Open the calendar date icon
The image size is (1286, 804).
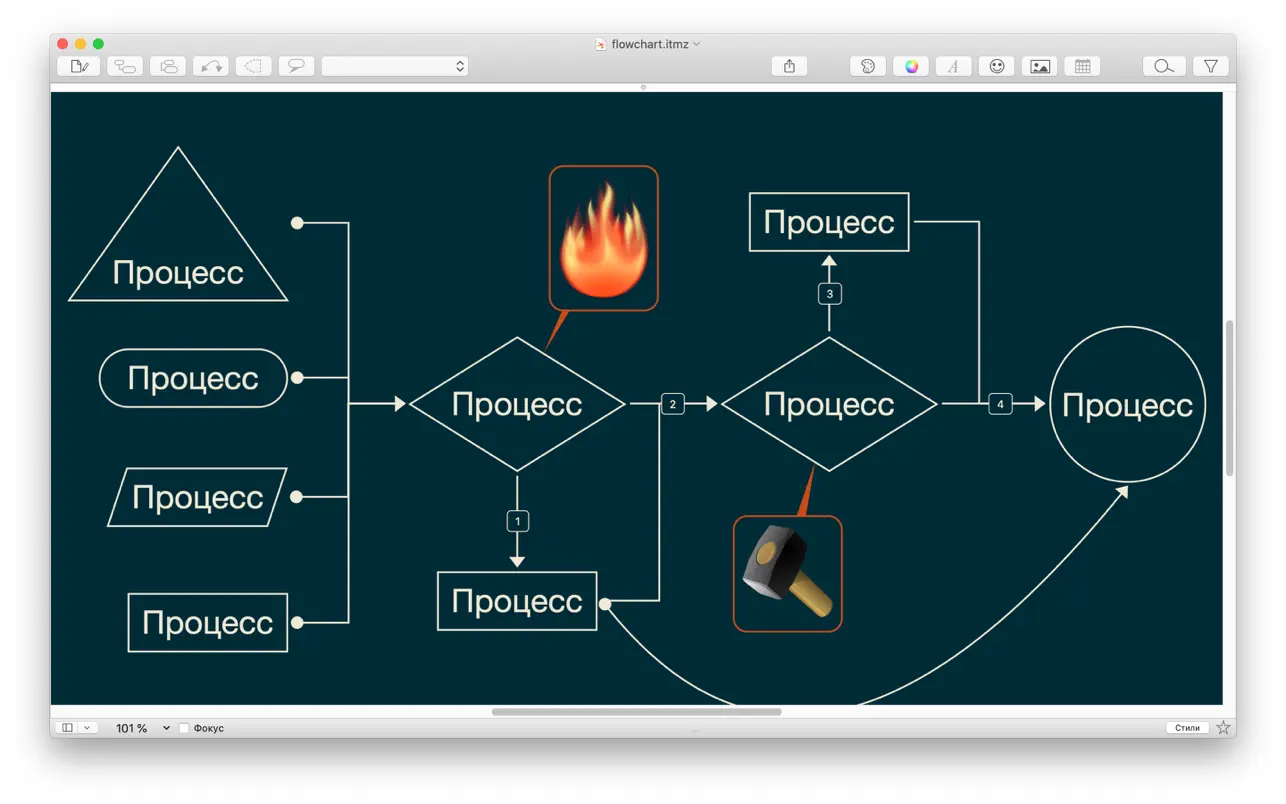1082,67
